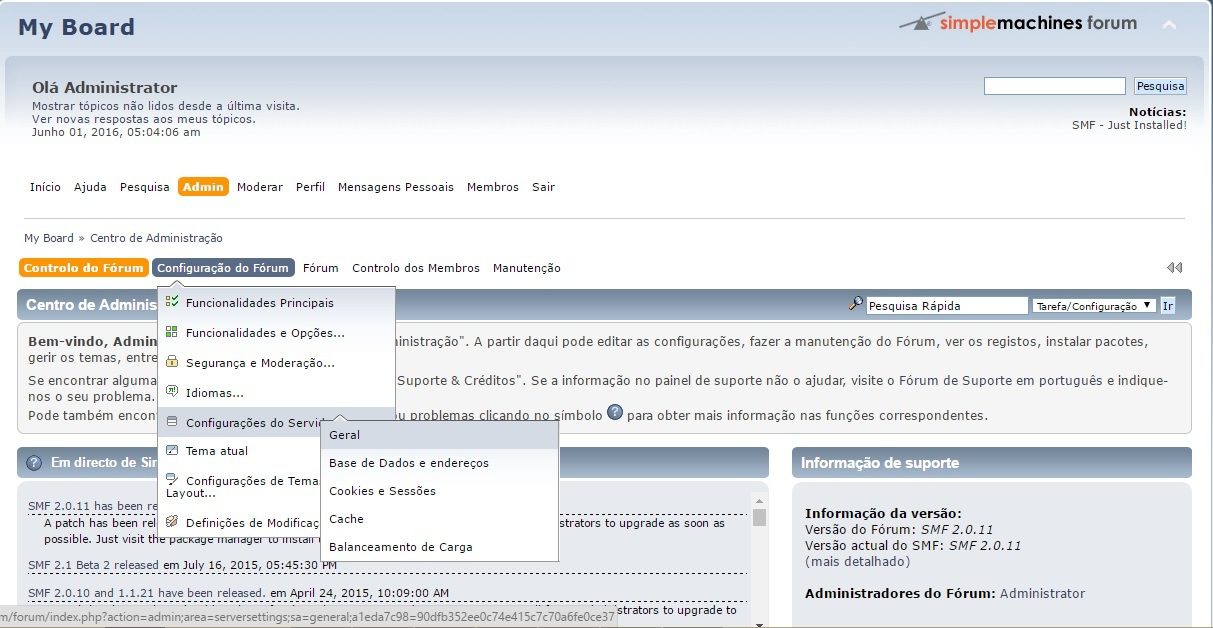Choose Geral in the server settings submenu
Image resolution: width=1213 pixels, height=628 pixels.
pyautogui.click(x=439, y=435)
